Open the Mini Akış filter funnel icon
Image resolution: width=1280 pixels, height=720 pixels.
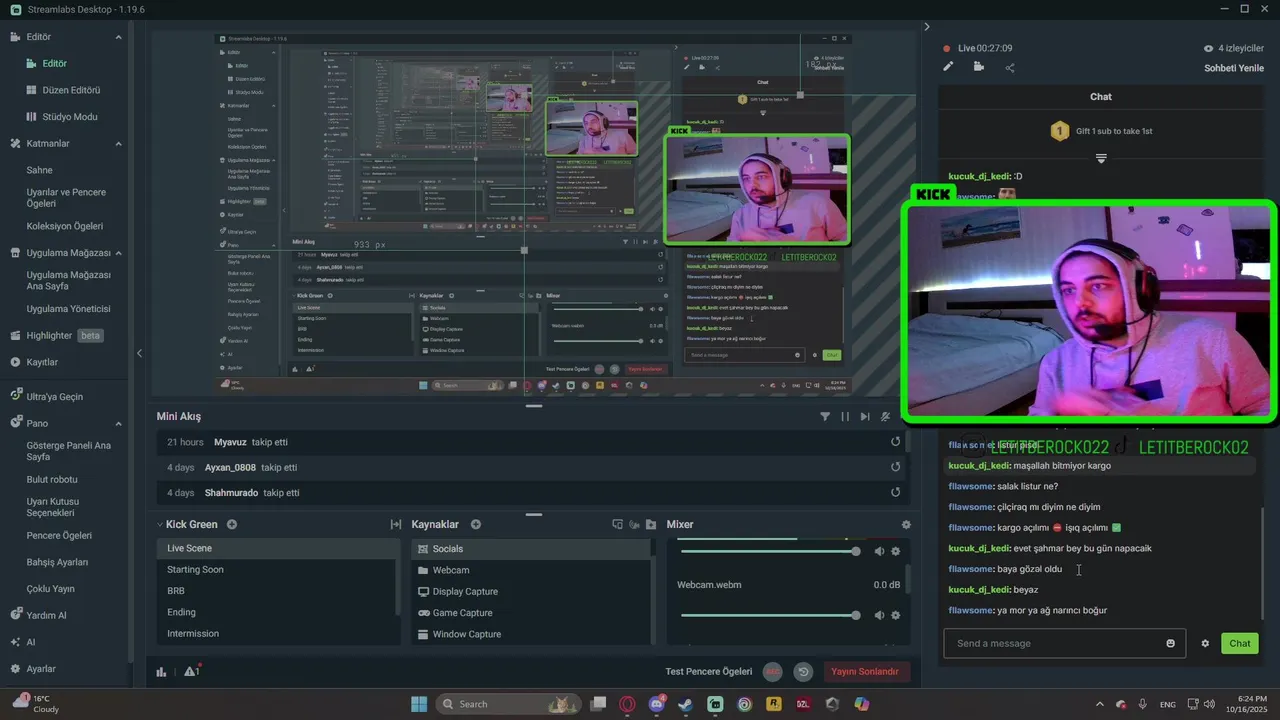click(825, 416)
